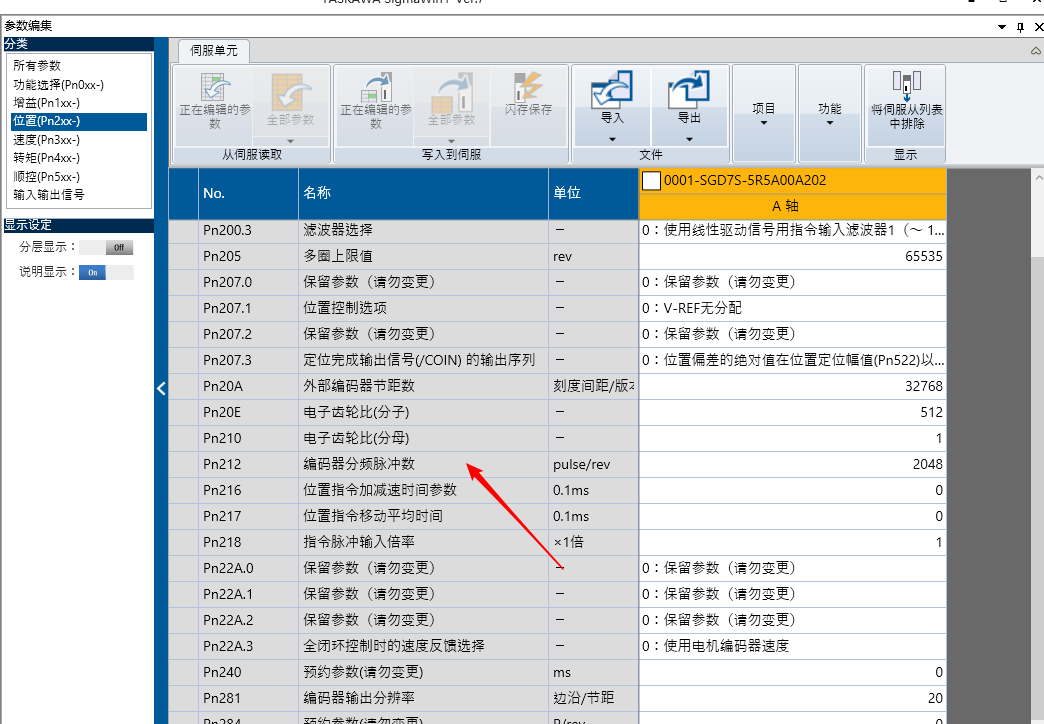Click the 导出 (Export) file icon

688,93
